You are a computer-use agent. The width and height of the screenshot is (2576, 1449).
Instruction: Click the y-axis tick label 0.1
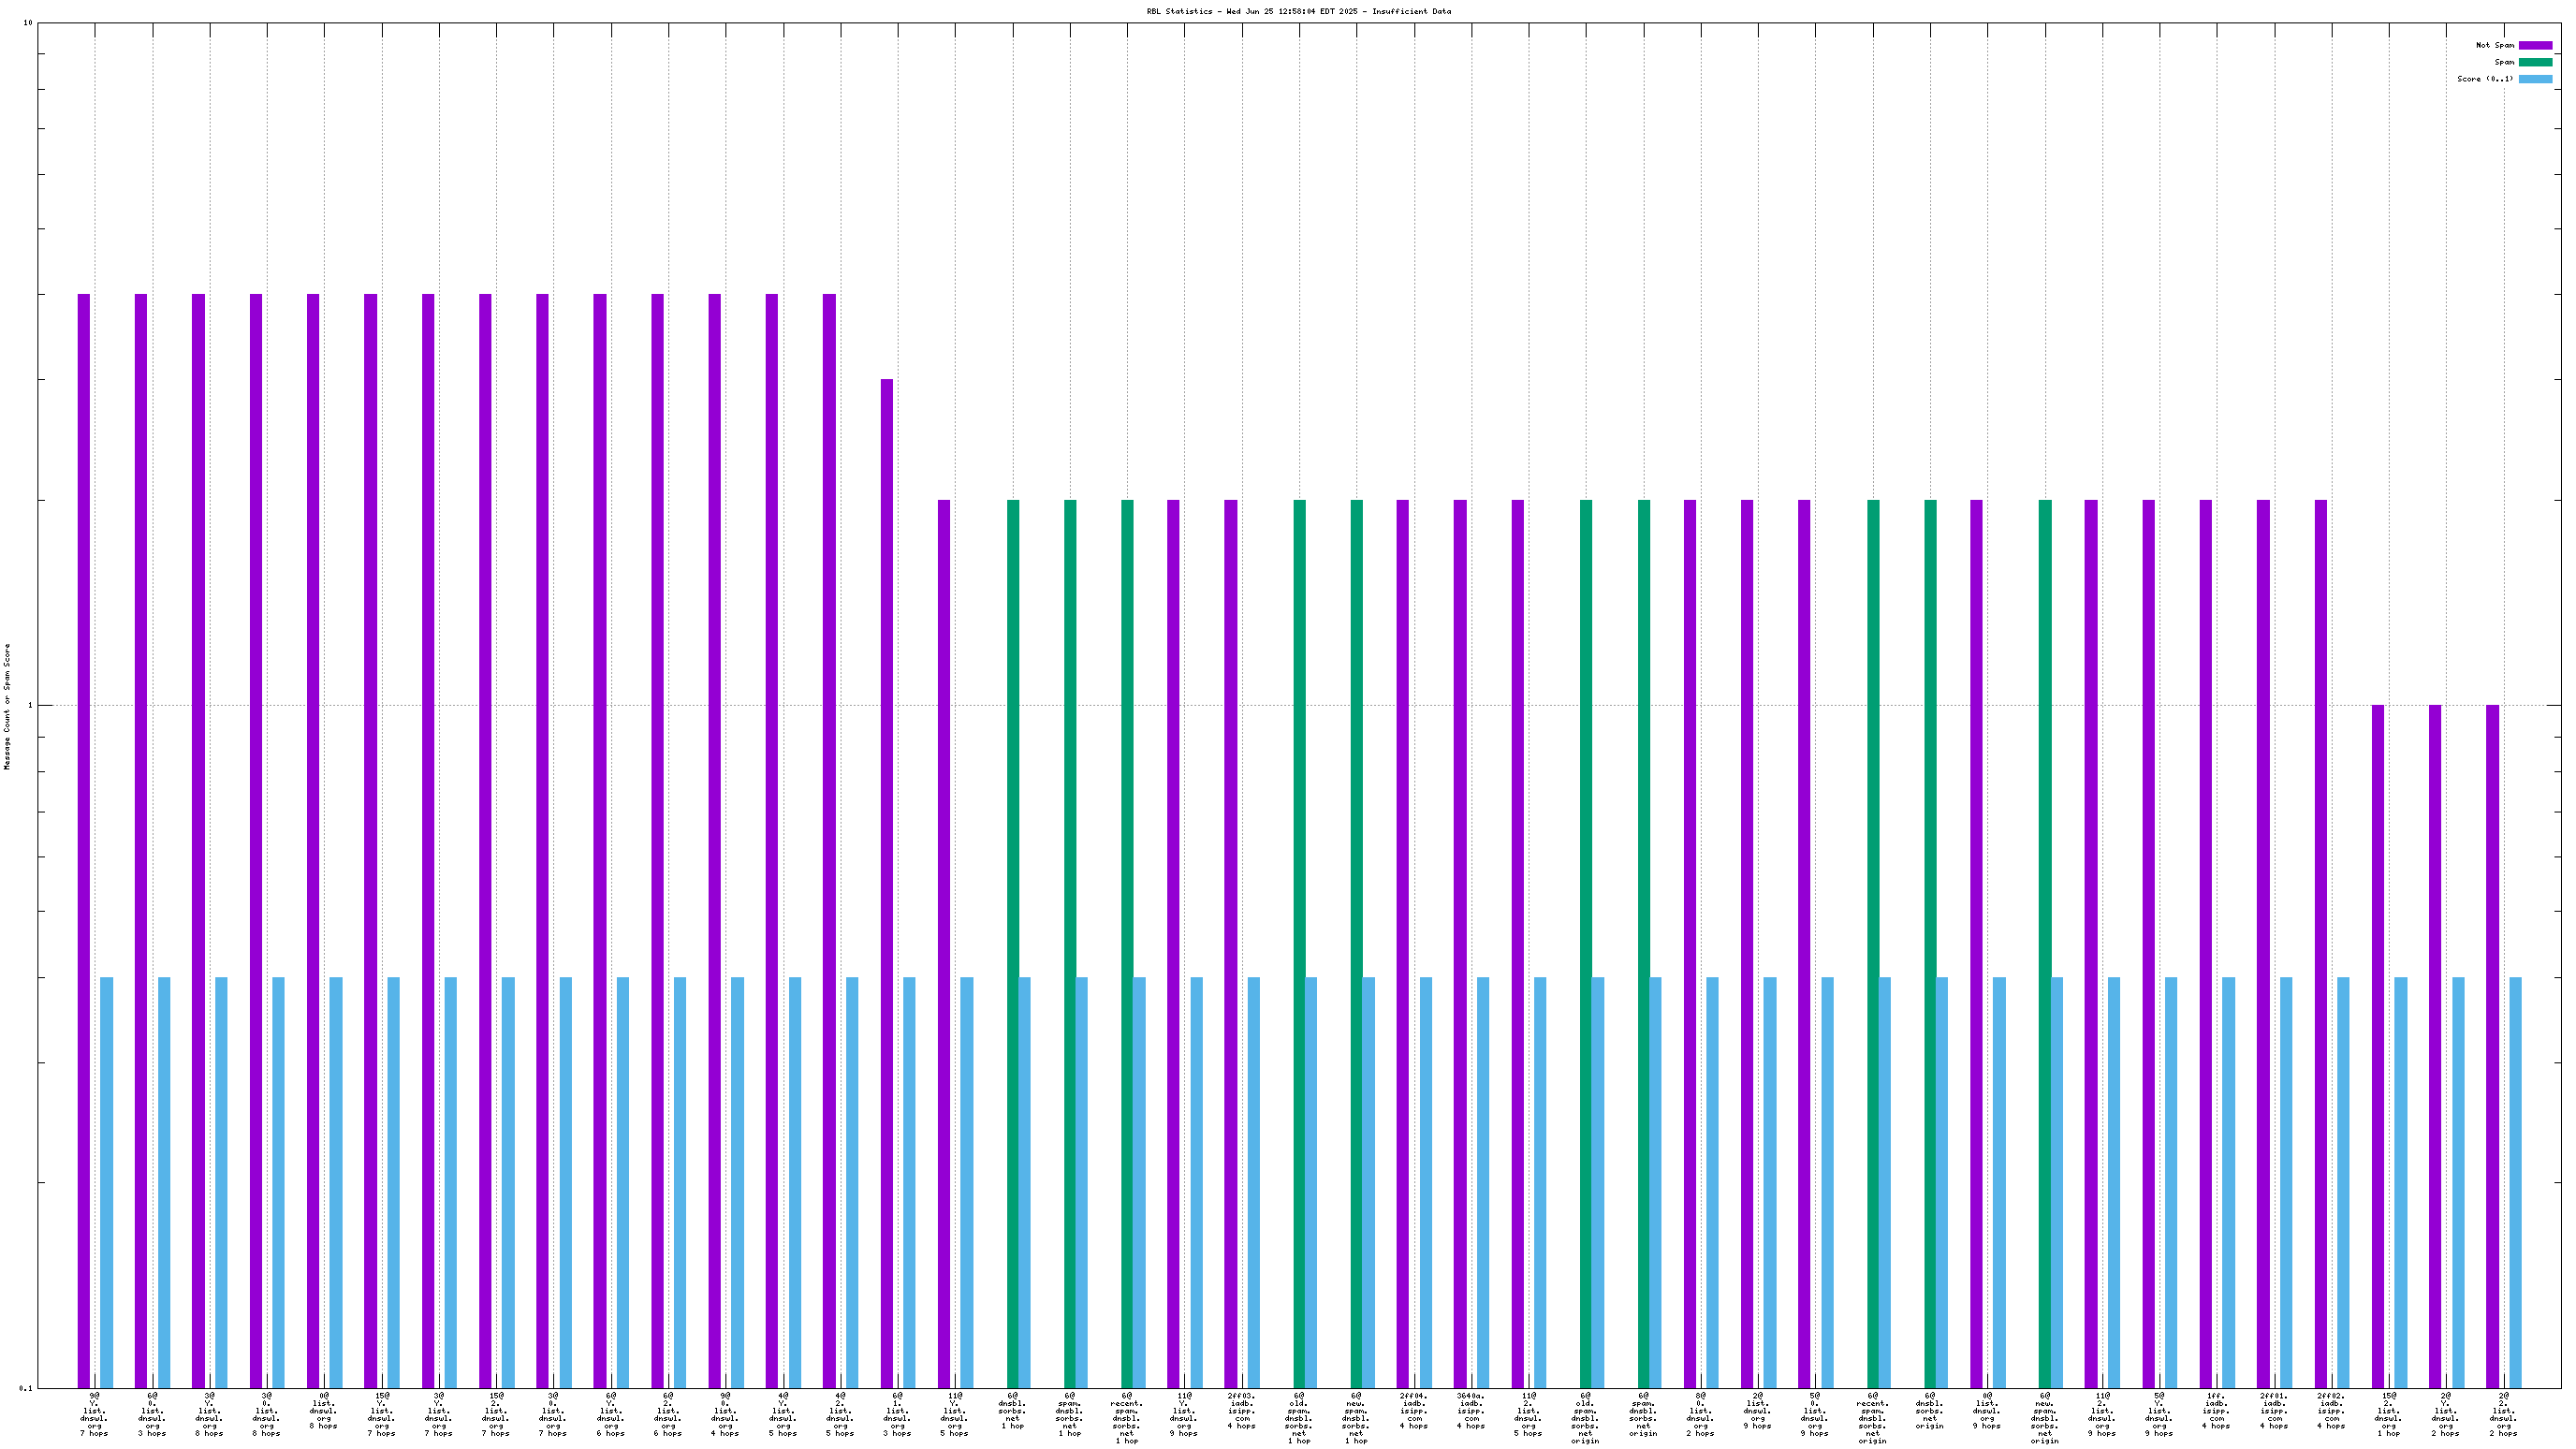click(x=25, y=1388)
